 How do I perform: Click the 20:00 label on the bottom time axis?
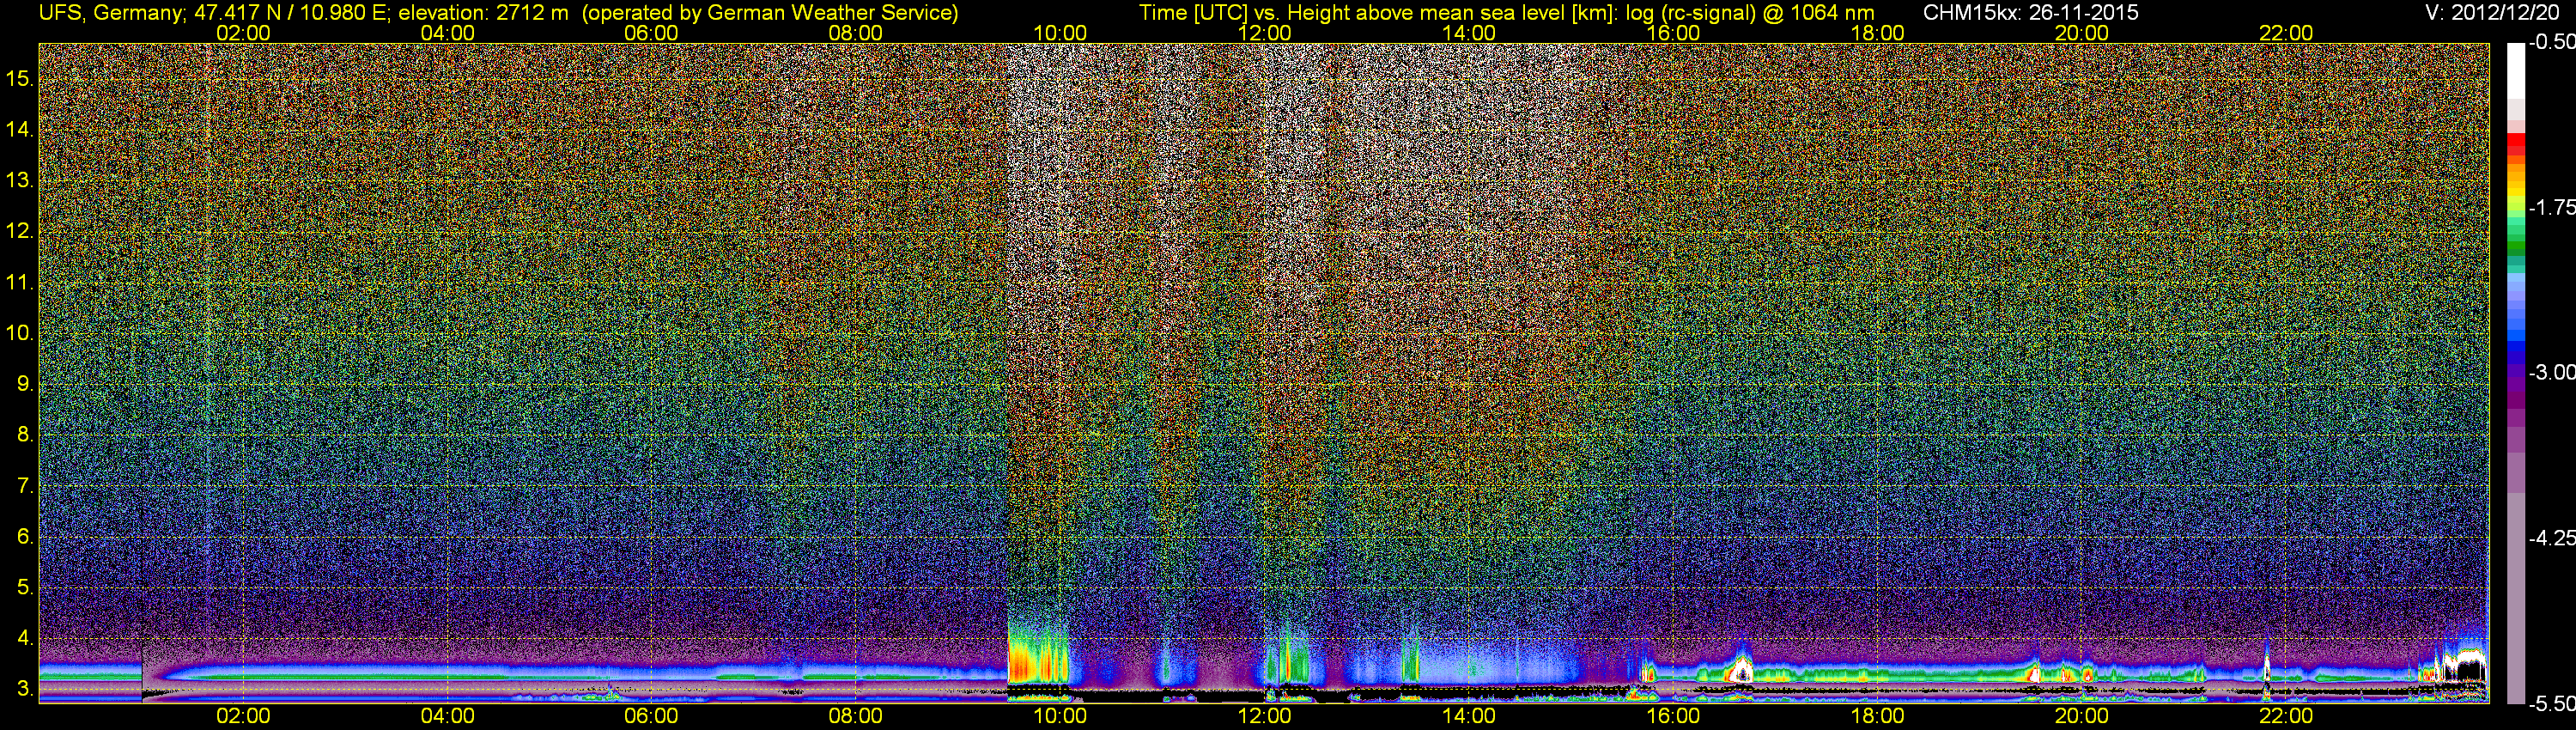click(2082, 716)
